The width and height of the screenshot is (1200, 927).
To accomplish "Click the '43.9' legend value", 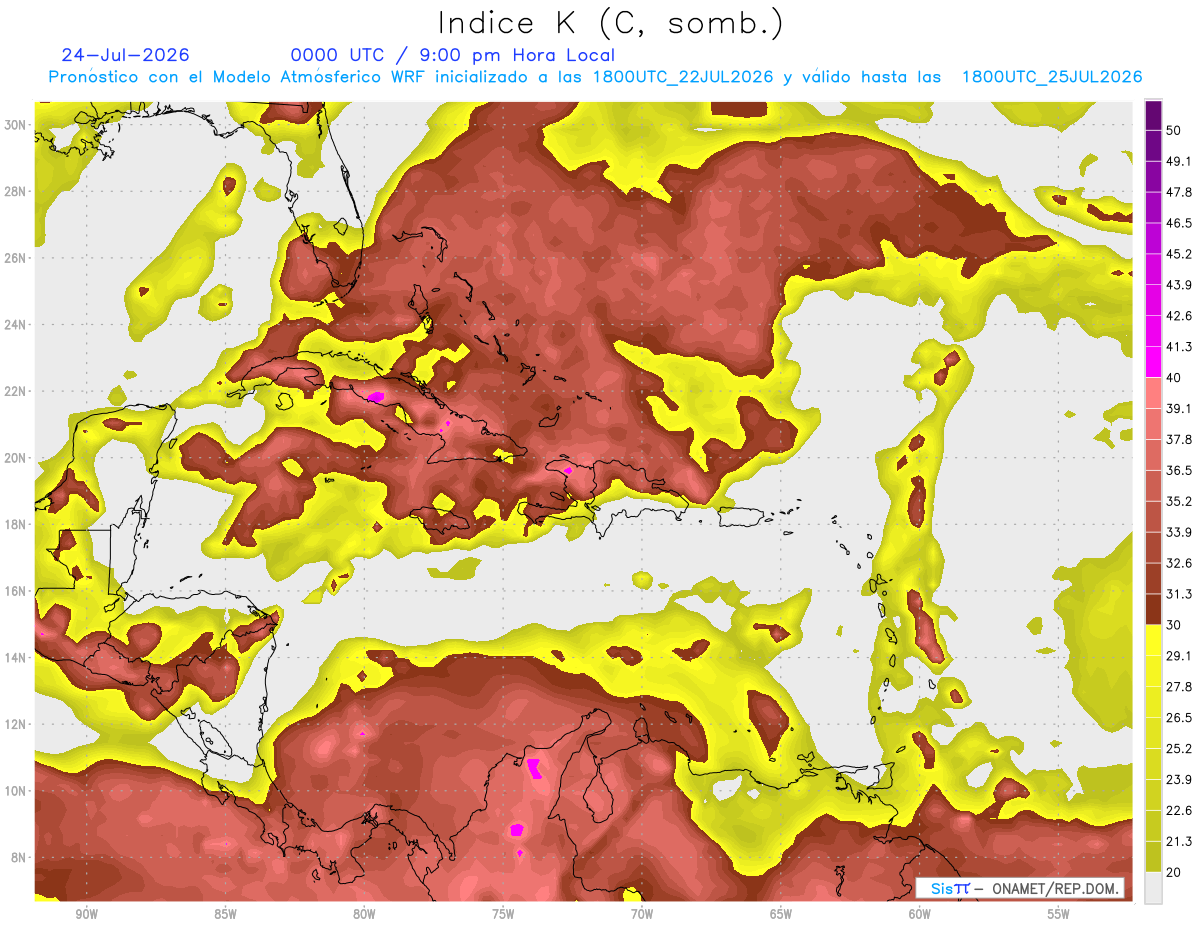I will [1179, 284].
